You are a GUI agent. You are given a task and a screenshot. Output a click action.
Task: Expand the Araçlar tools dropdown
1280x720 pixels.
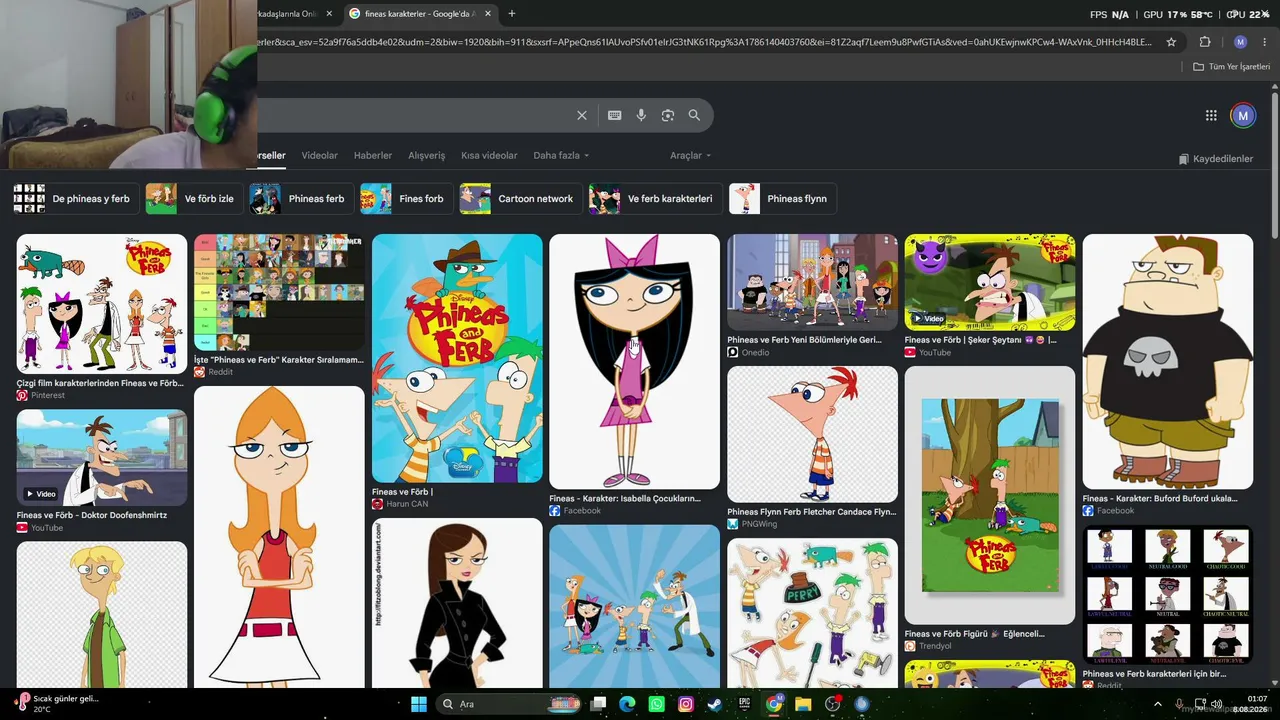click(691, 156)
